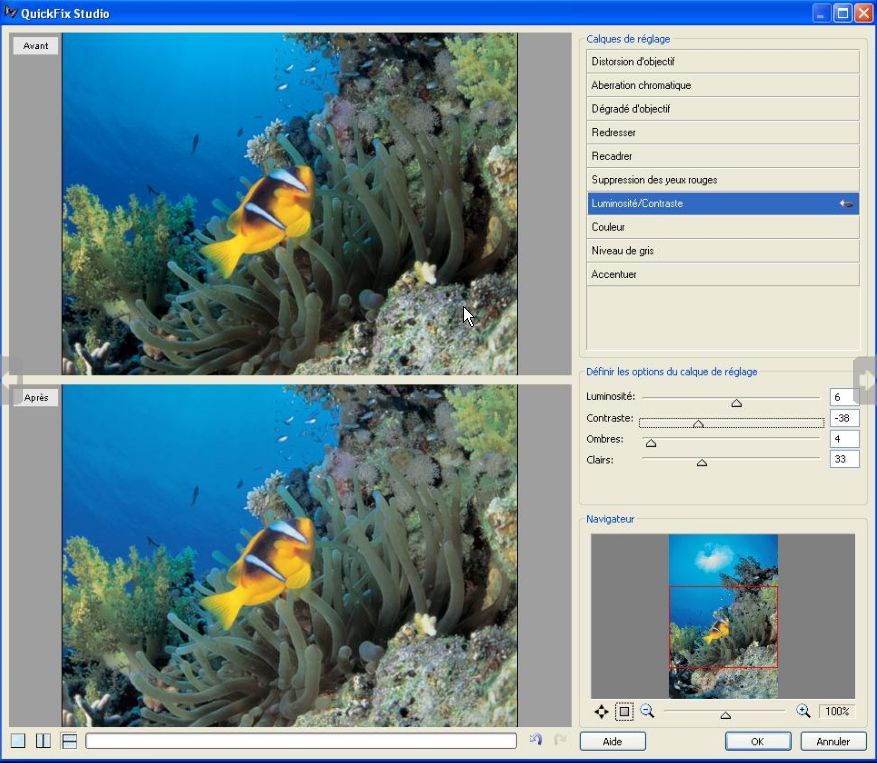Click the undo arrow icon

[536, 740]
